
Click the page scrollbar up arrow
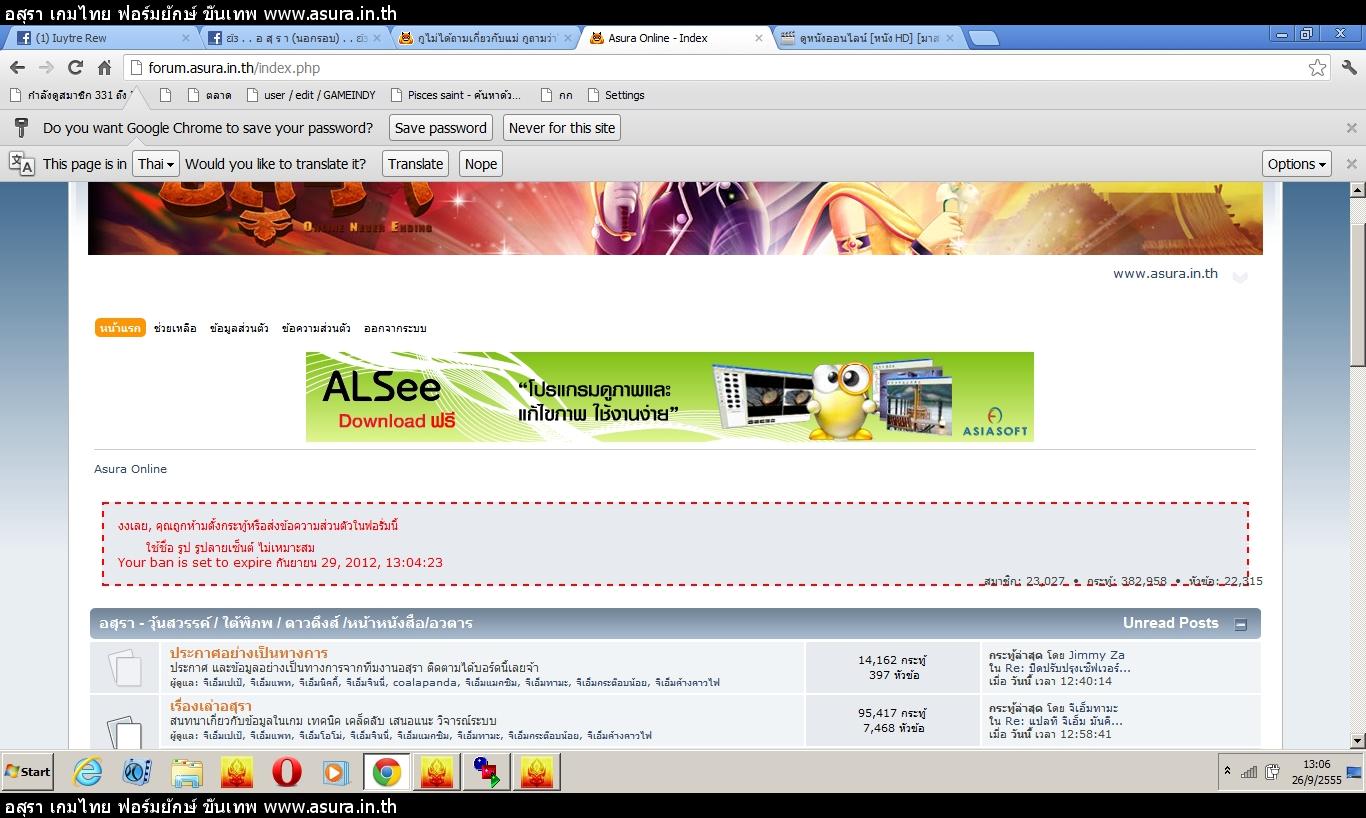(1357, 190)
